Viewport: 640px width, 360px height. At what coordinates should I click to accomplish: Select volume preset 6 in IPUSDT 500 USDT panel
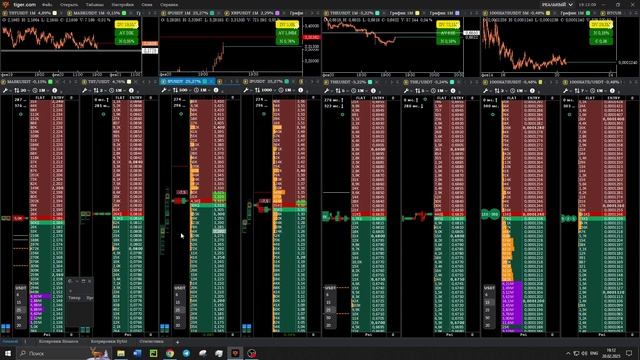178,295
